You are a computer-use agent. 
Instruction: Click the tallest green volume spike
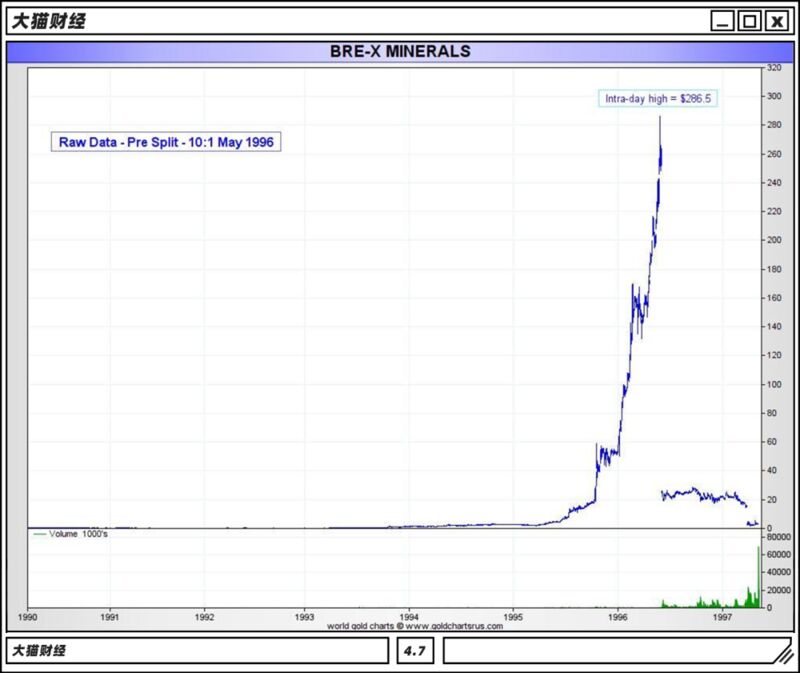coord(758,577)
